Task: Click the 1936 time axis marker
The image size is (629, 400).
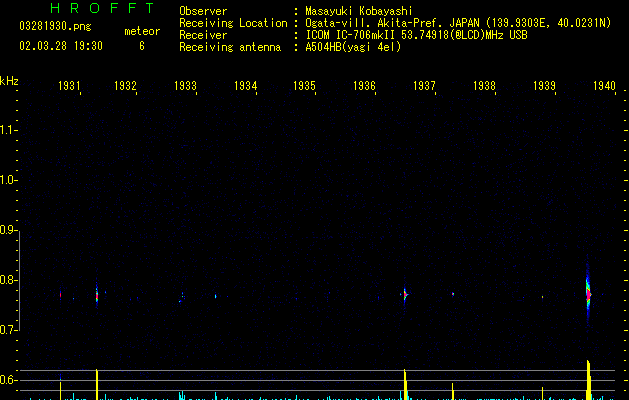Action: (364, 86)
